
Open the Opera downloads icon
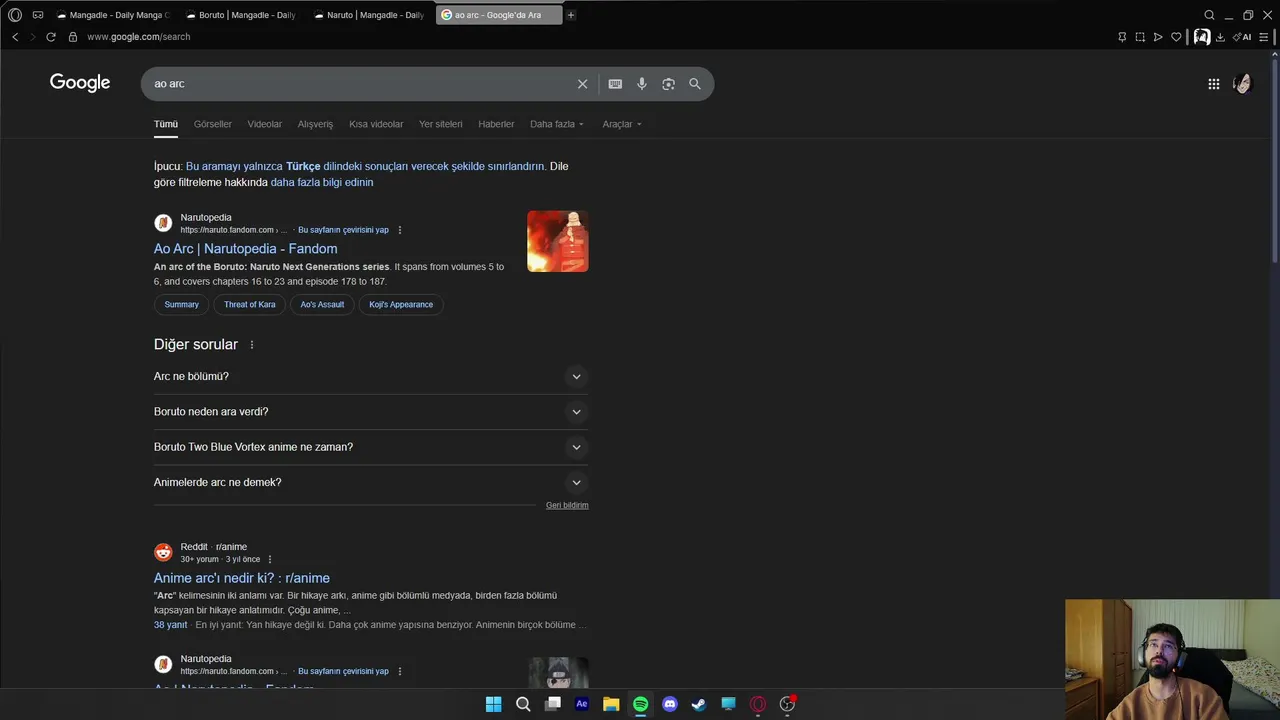[x=1220, y=37]
